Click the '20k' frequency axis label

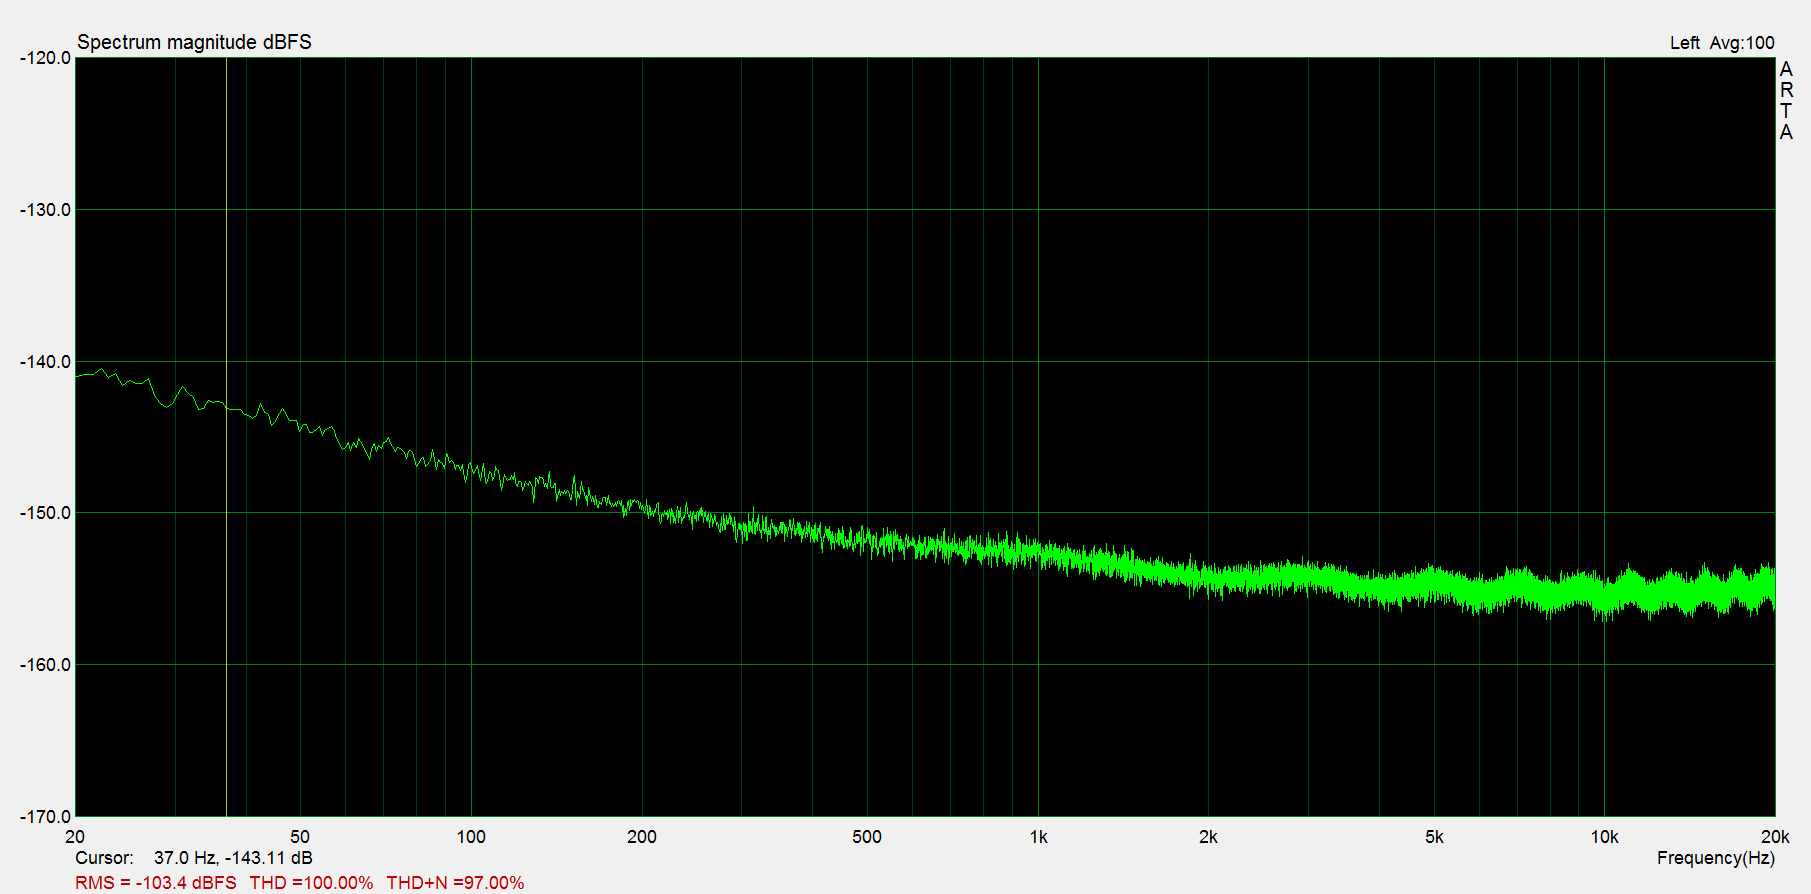(x=1775, y=837)
